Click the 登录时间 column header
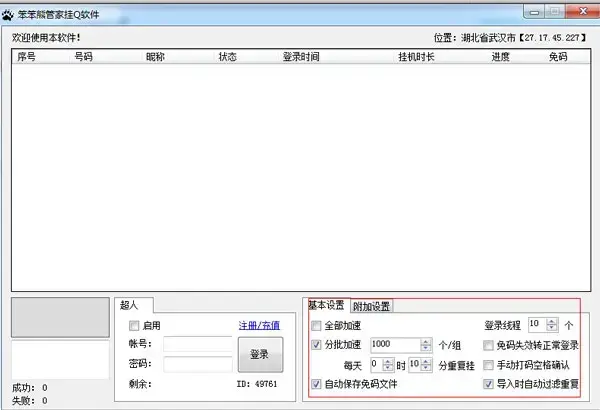Image resolution: width=600 pixels, height=410 pixels. 301,57
